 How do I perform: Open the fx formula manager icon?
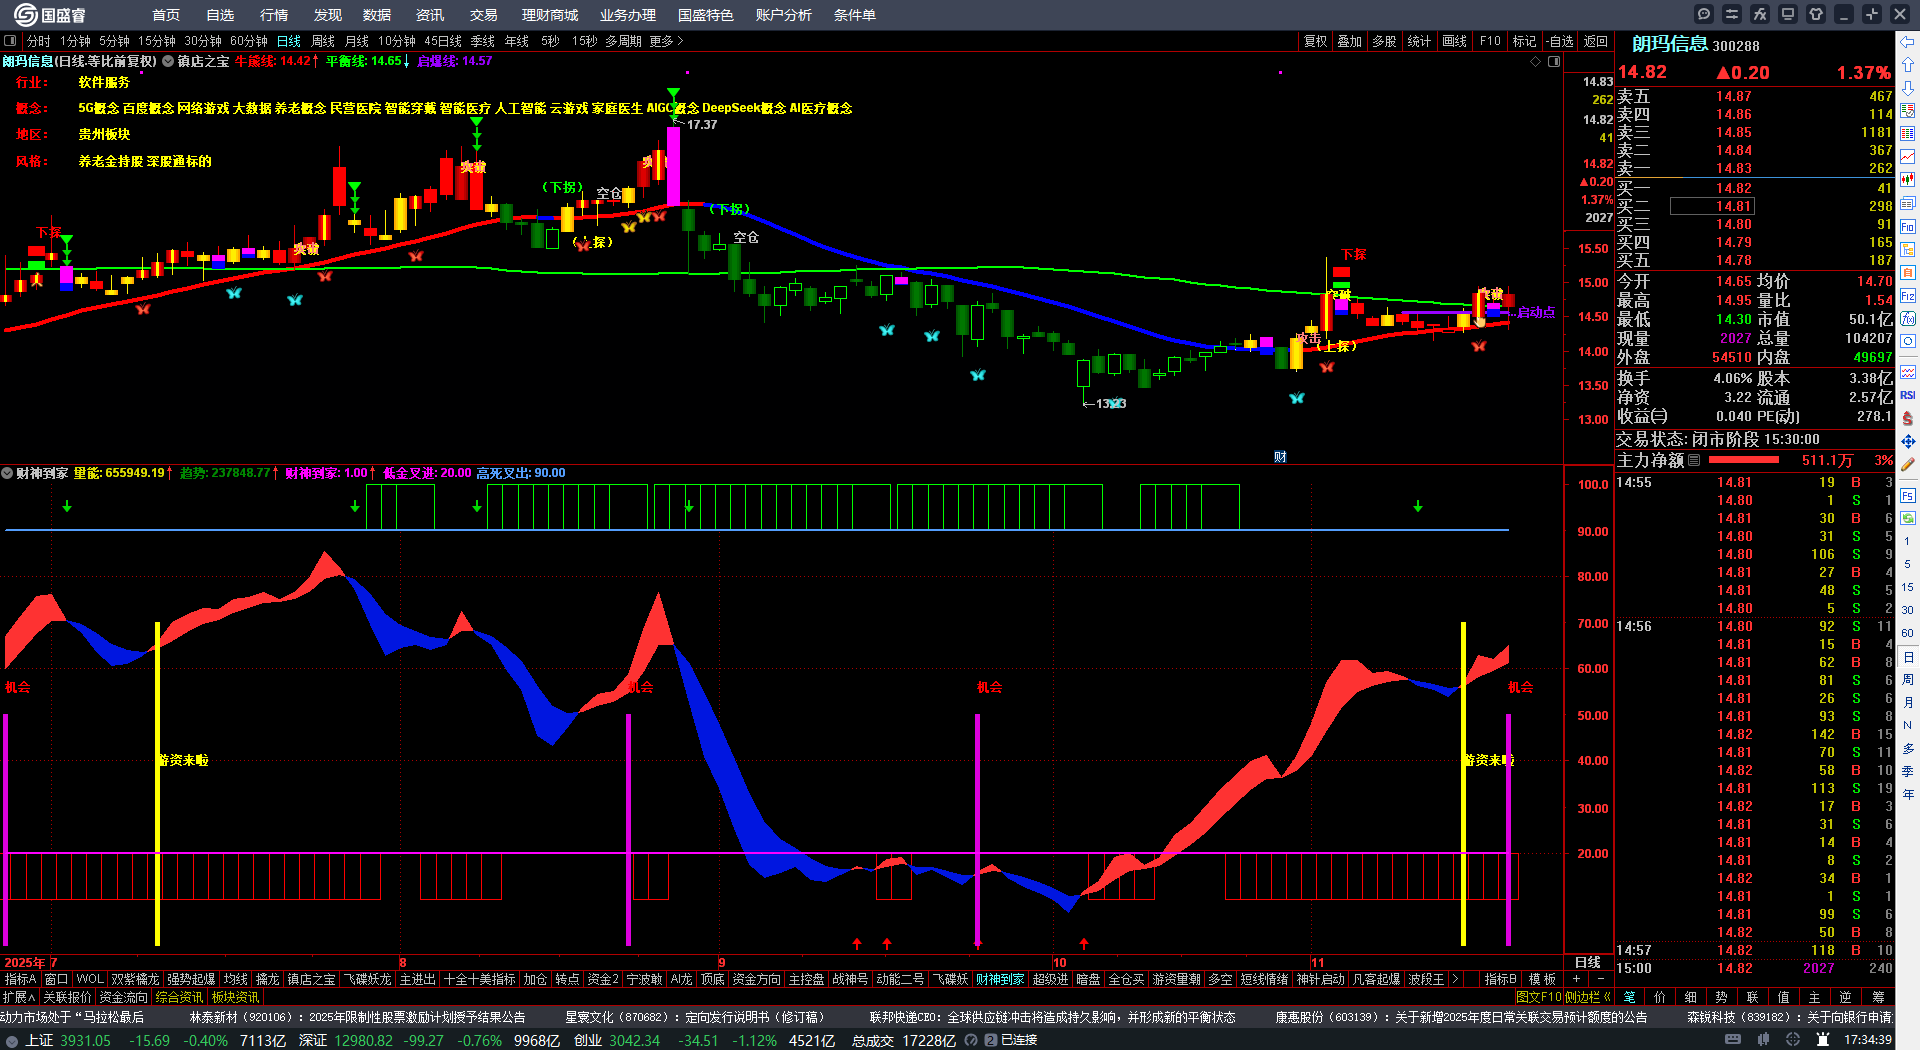(x=1760, y=14)
